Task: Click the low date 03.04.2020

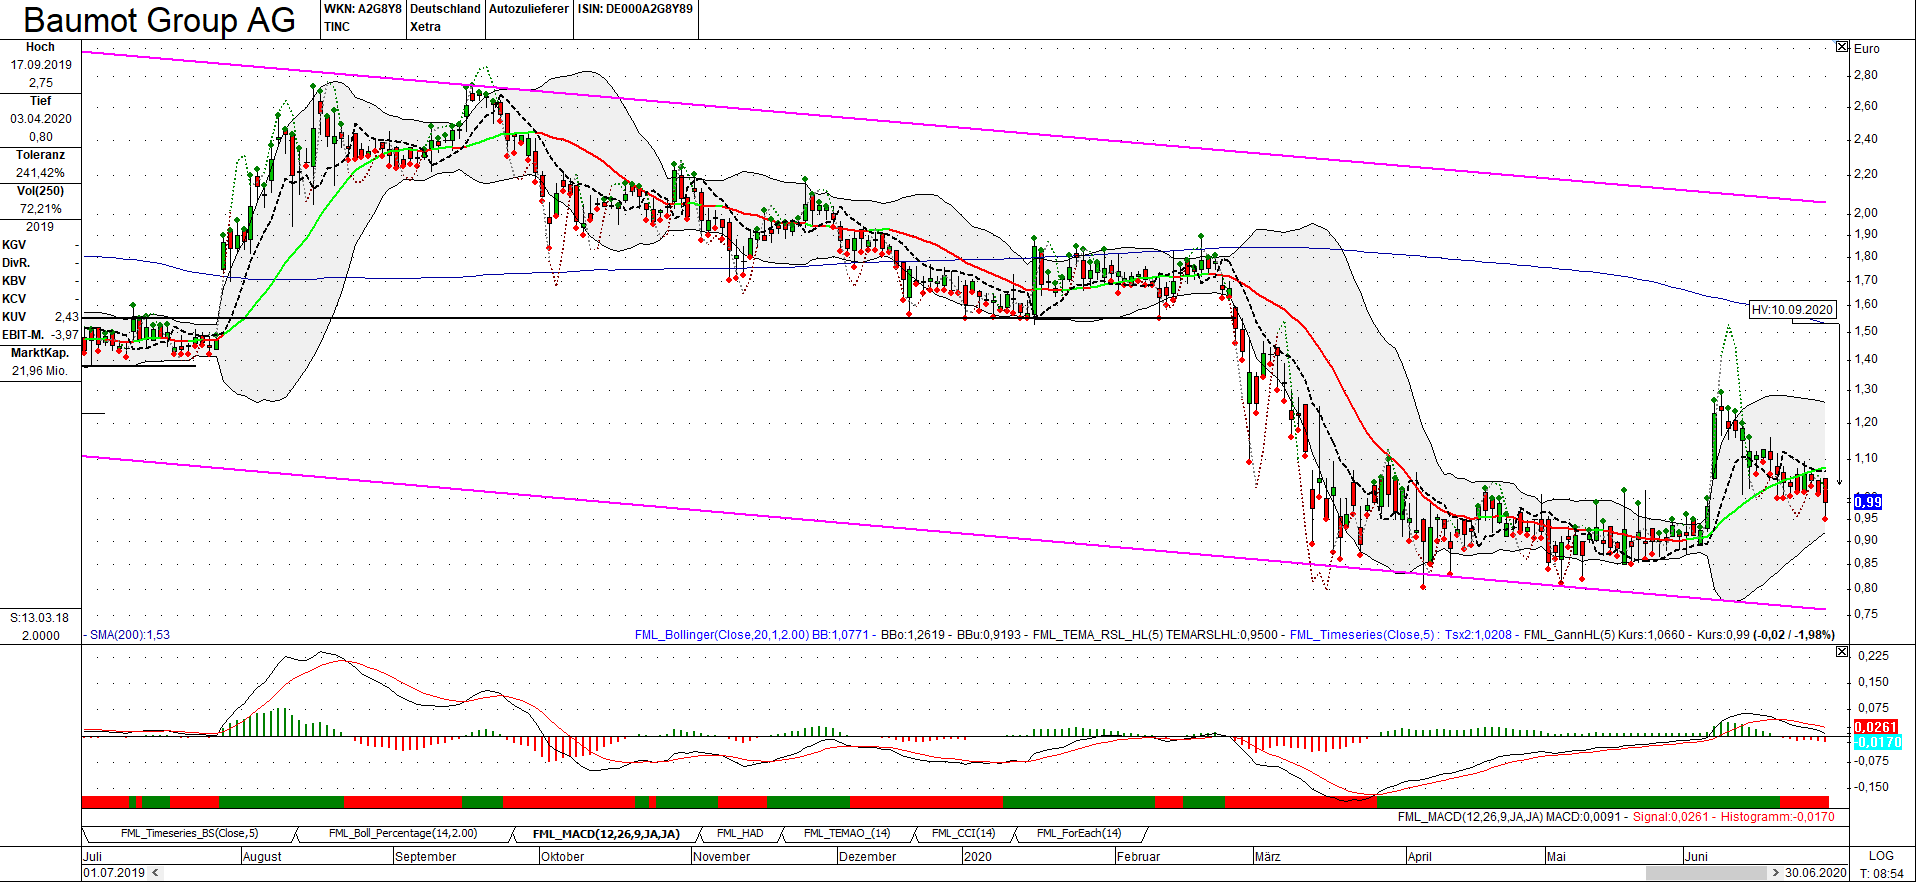Action: (x=41, y=119)
